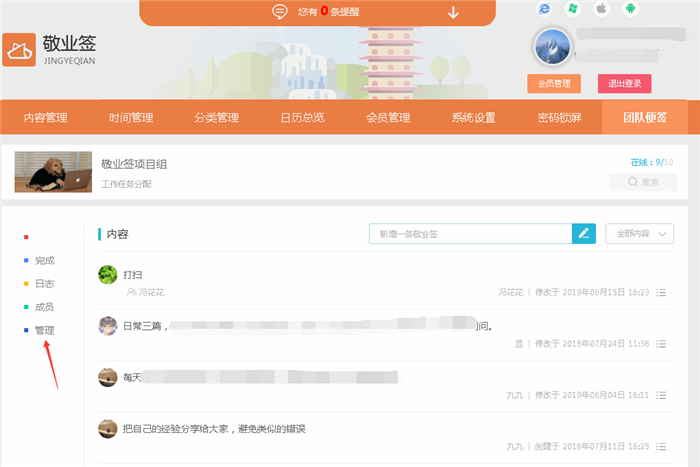This screenshot has height=467, width=700.
Task: Click the Apple client download icon
Action: point(602,8)
